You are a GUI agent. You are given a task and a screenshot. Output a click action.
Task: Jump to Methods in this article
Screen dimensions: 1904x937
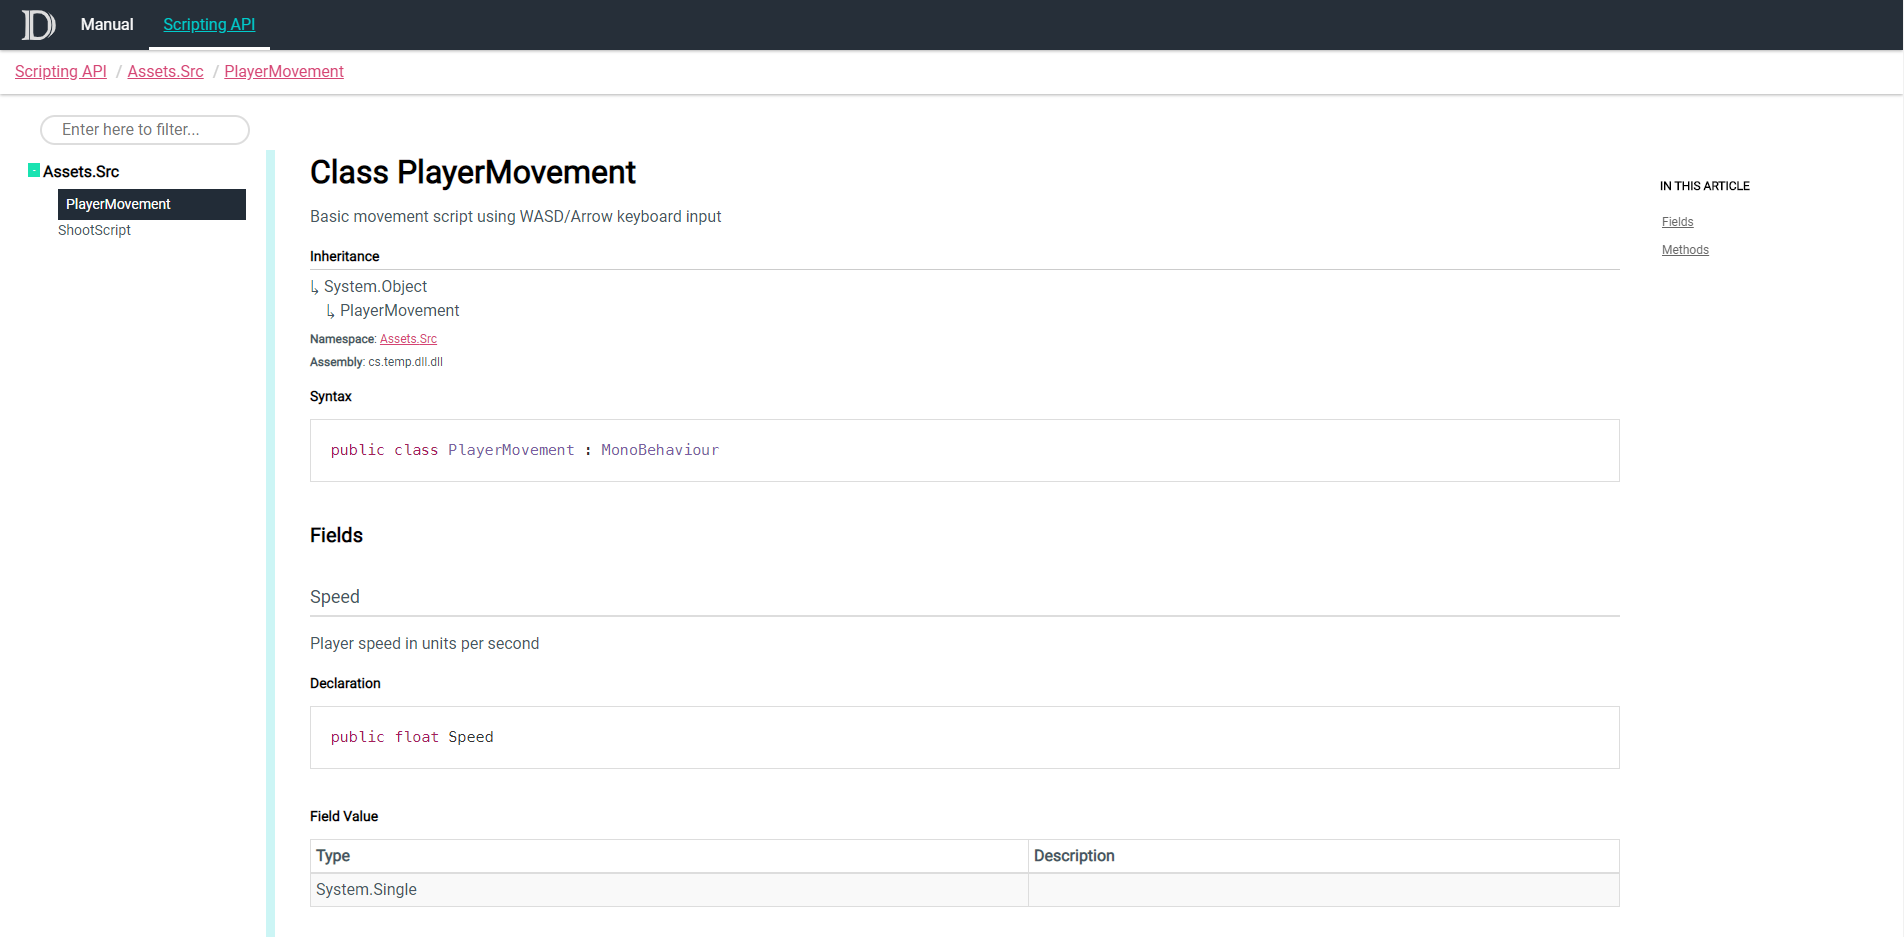tap(1685, 250)
